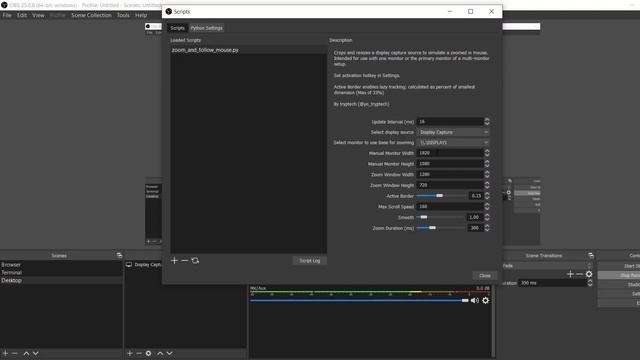Viewport: 640px width, 360px height.
Task: Open the Select monitor to use base dropdown
Action: pos(453,142)
